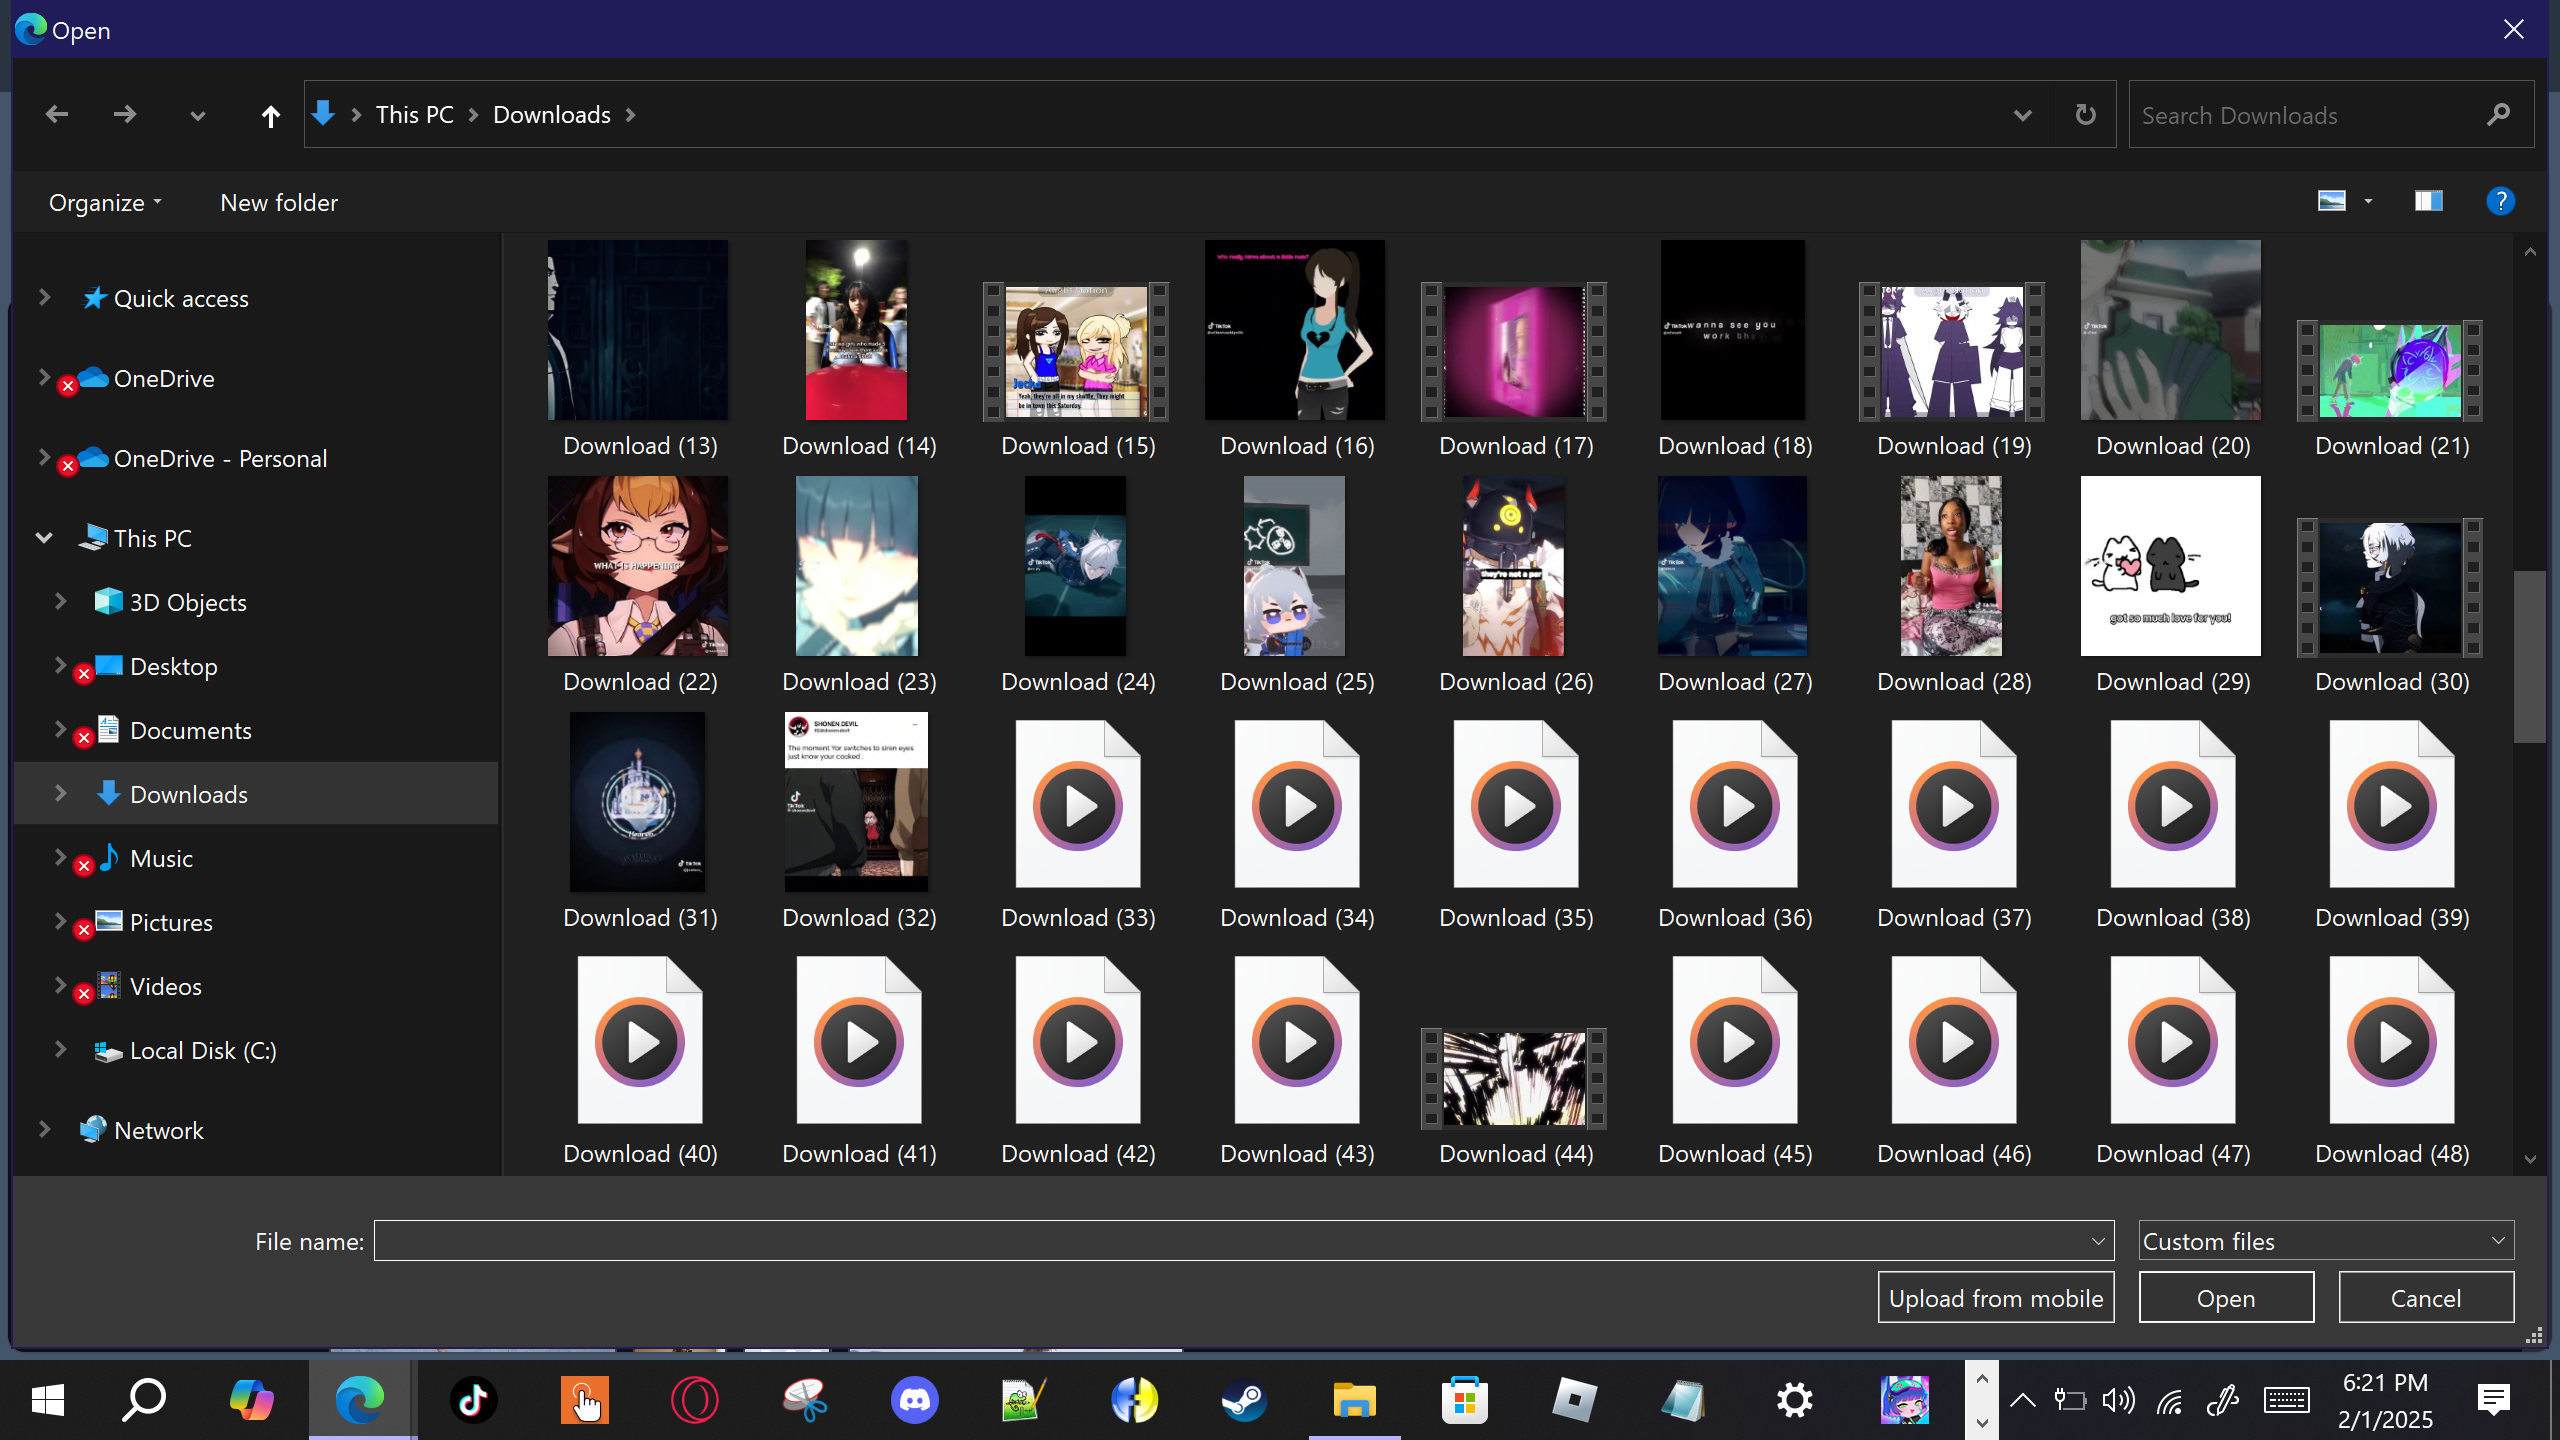Click the change view icon
The image size is (2560, 1440).
coord(2331,201)
